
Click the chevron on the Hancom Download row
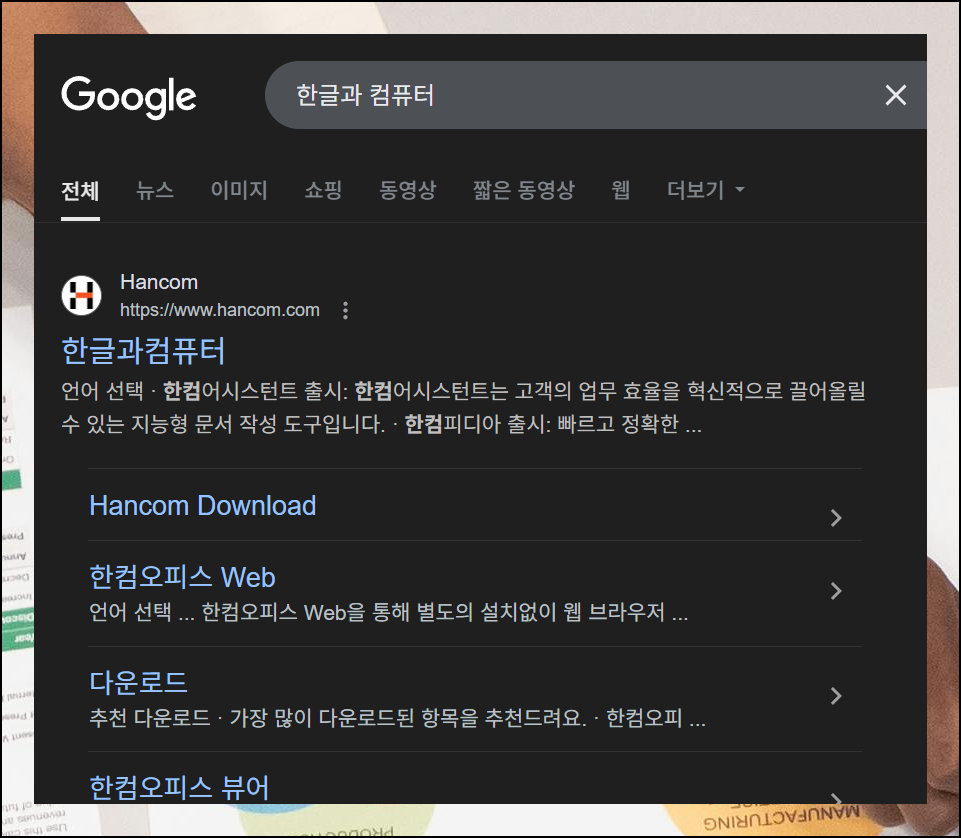(836, 518)
